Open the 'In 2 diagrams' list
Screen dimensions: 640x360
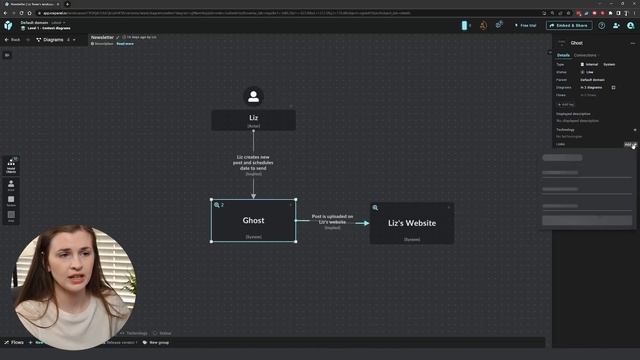tap(591, 87)
